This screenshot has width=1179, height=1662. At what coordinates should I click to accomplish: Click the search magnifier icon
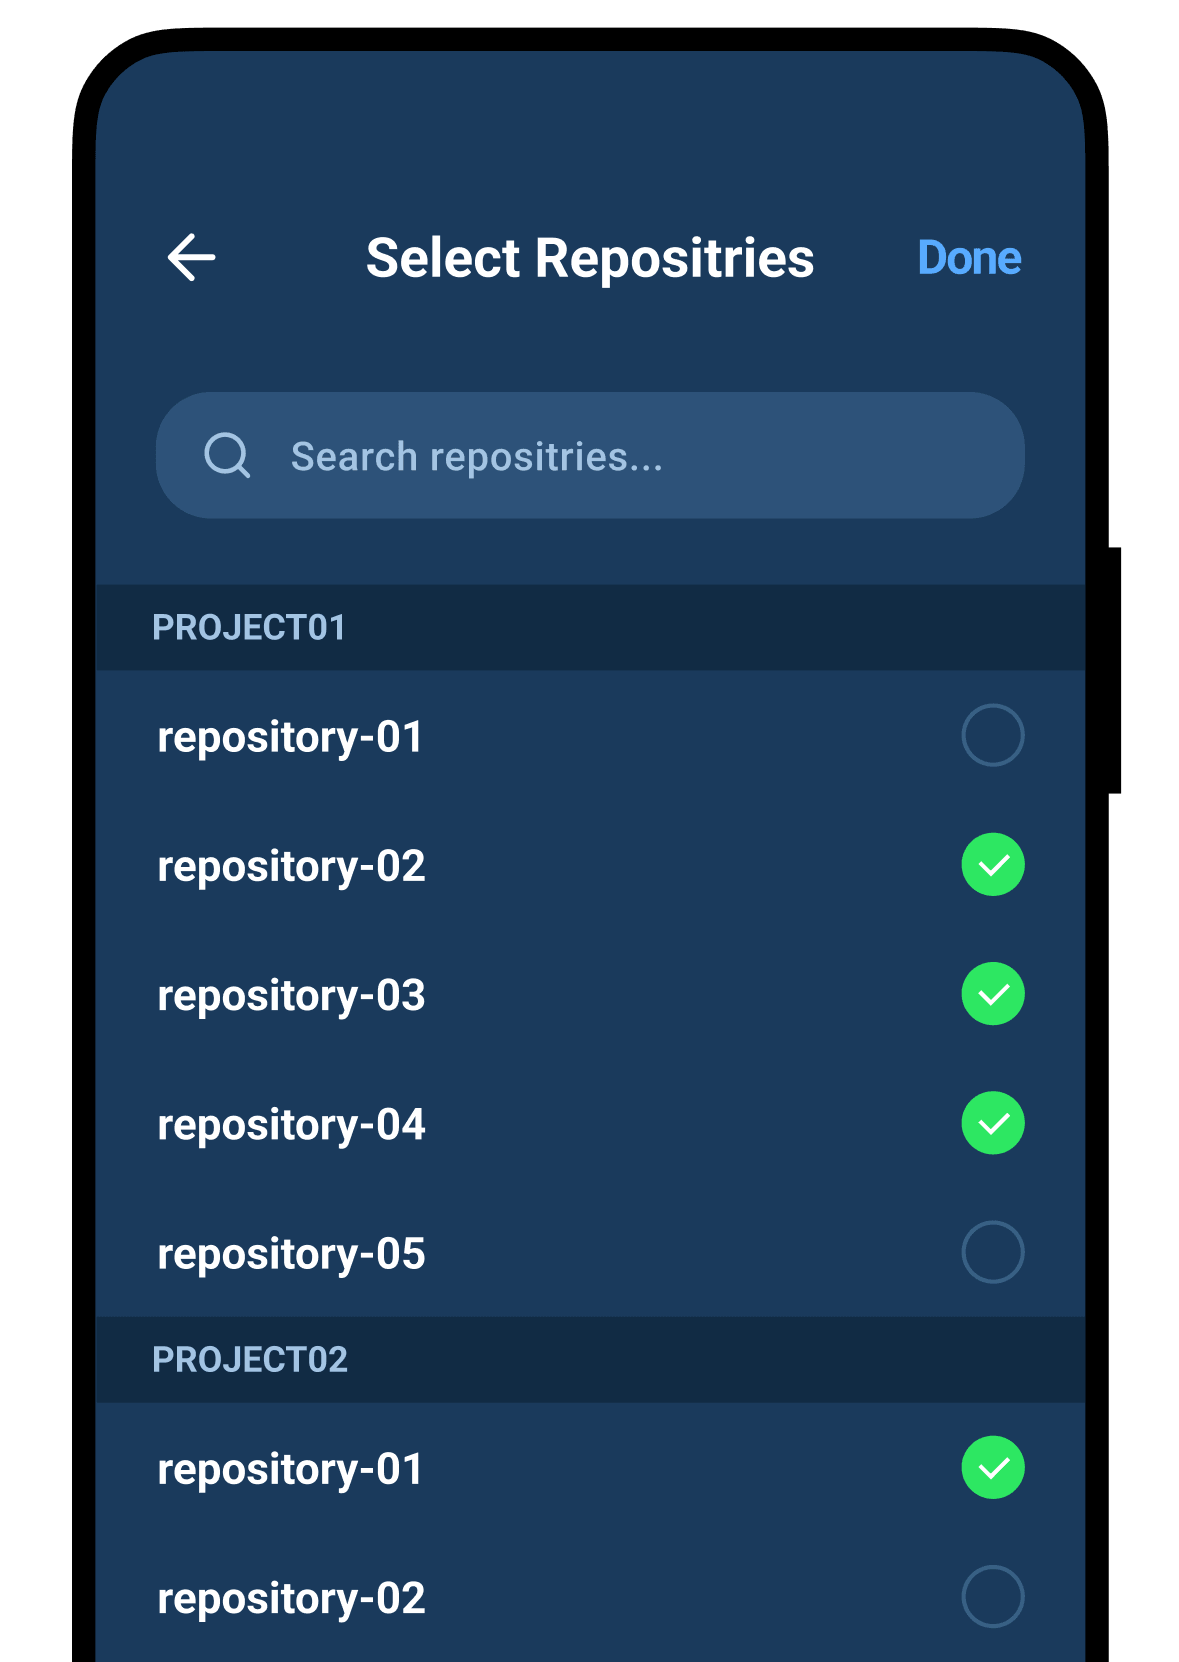pos(227,456)
